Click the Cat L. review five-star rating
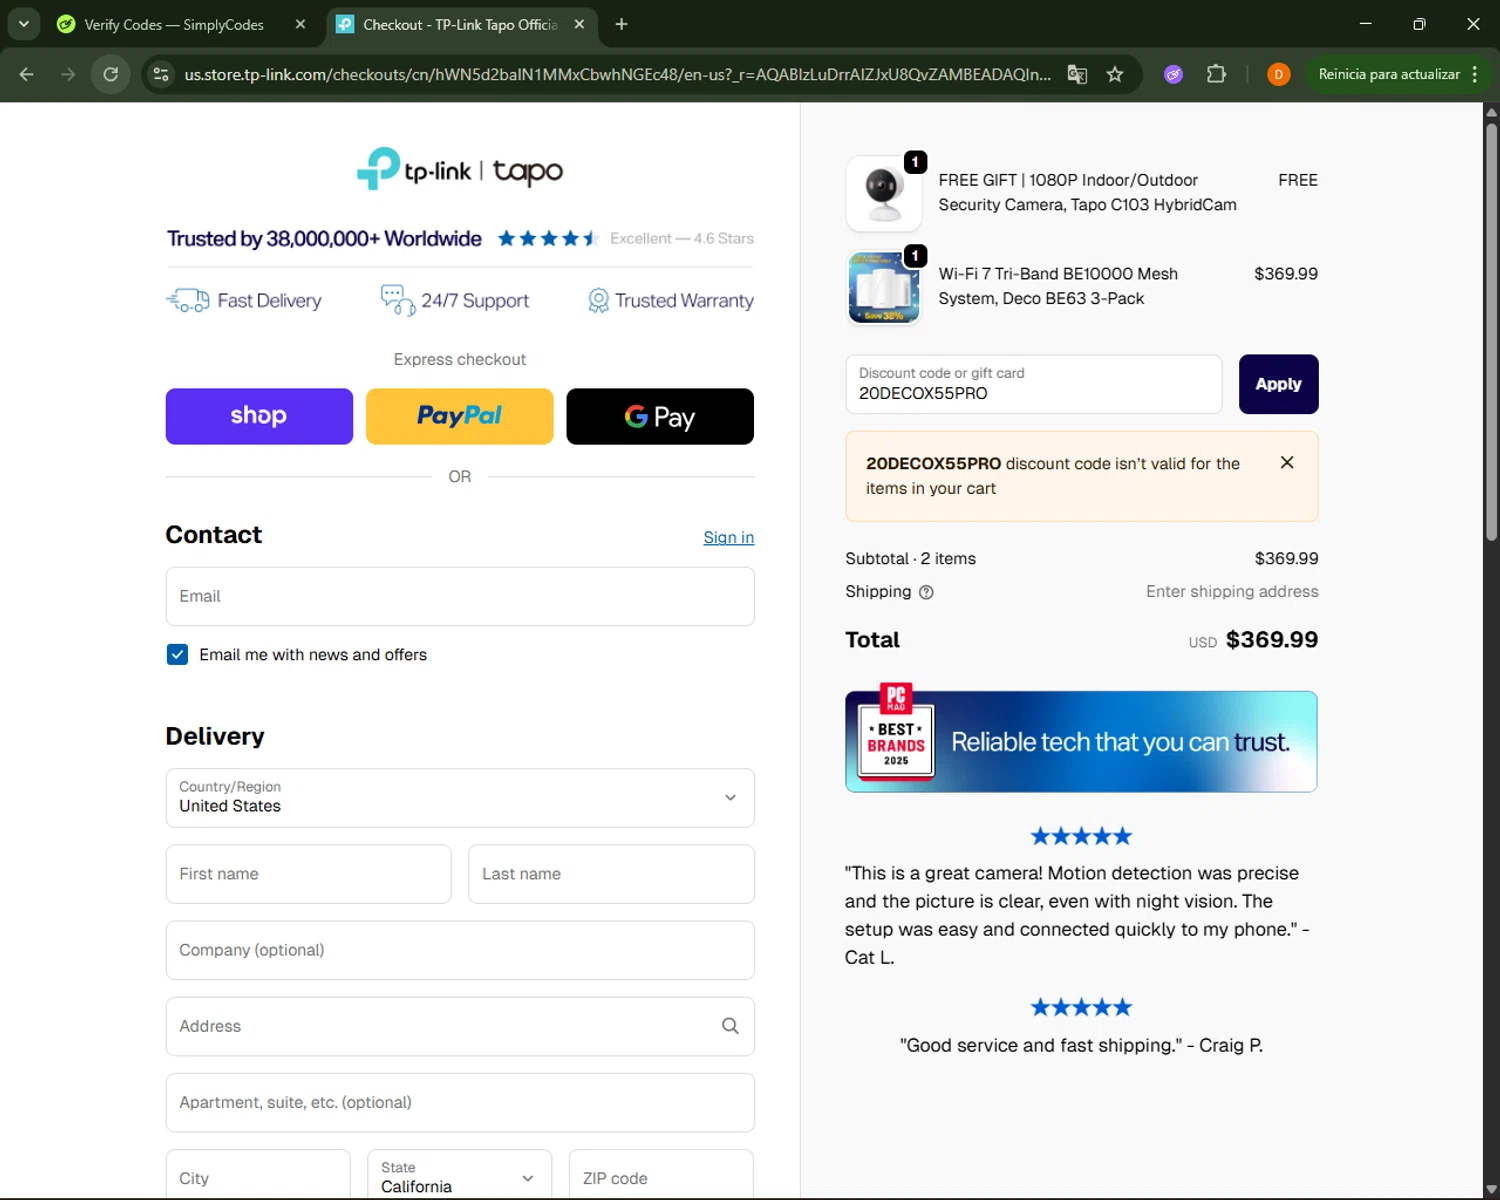The width and height of the screenshot is (1500, 1200). tap(1081, 836)
